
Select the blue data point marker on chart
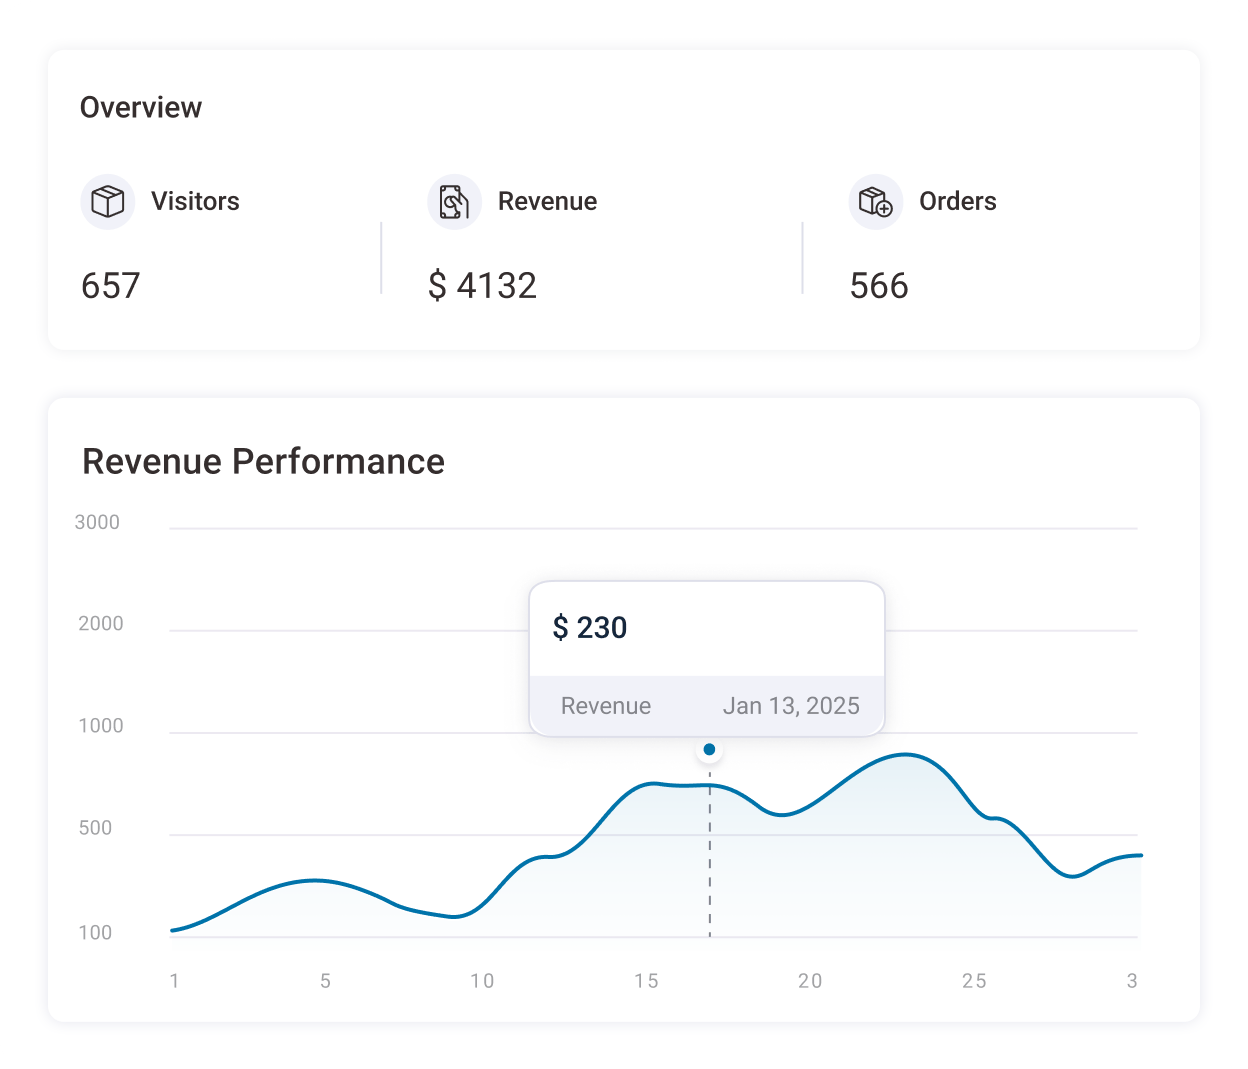(709, 749)
